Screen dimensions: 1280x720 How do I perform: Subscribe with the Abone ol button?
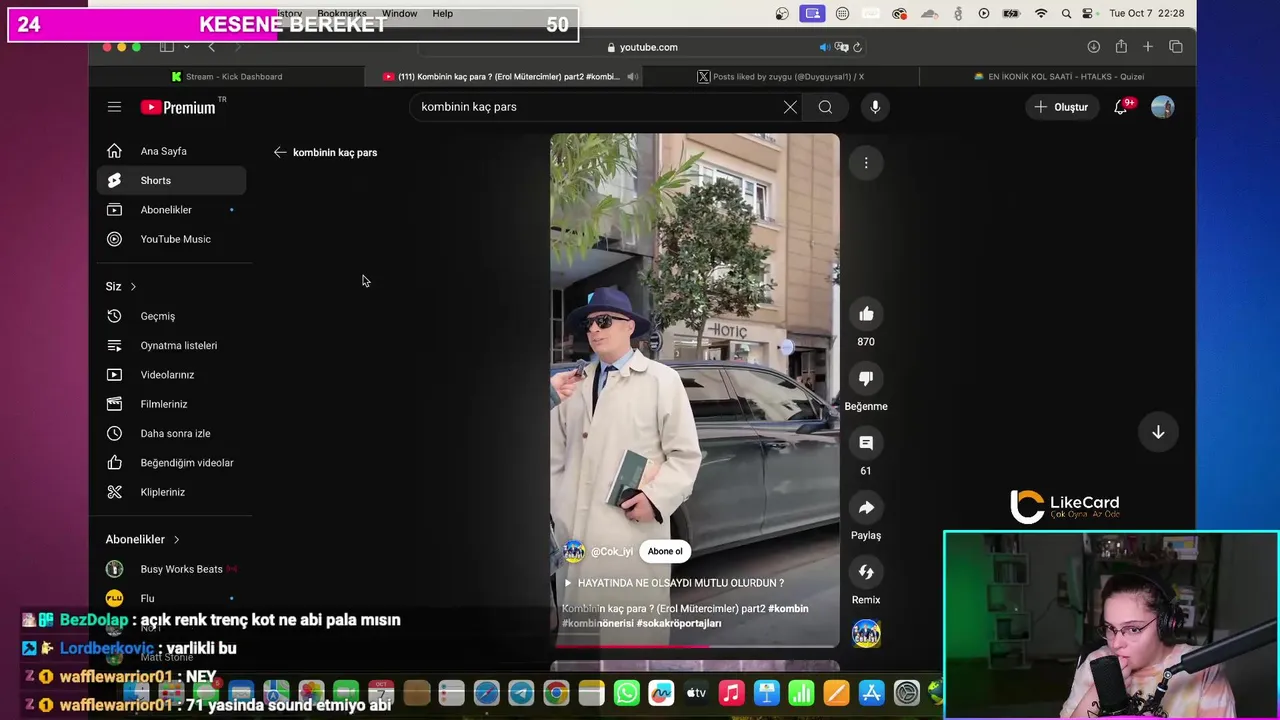[x=665, y=551]
